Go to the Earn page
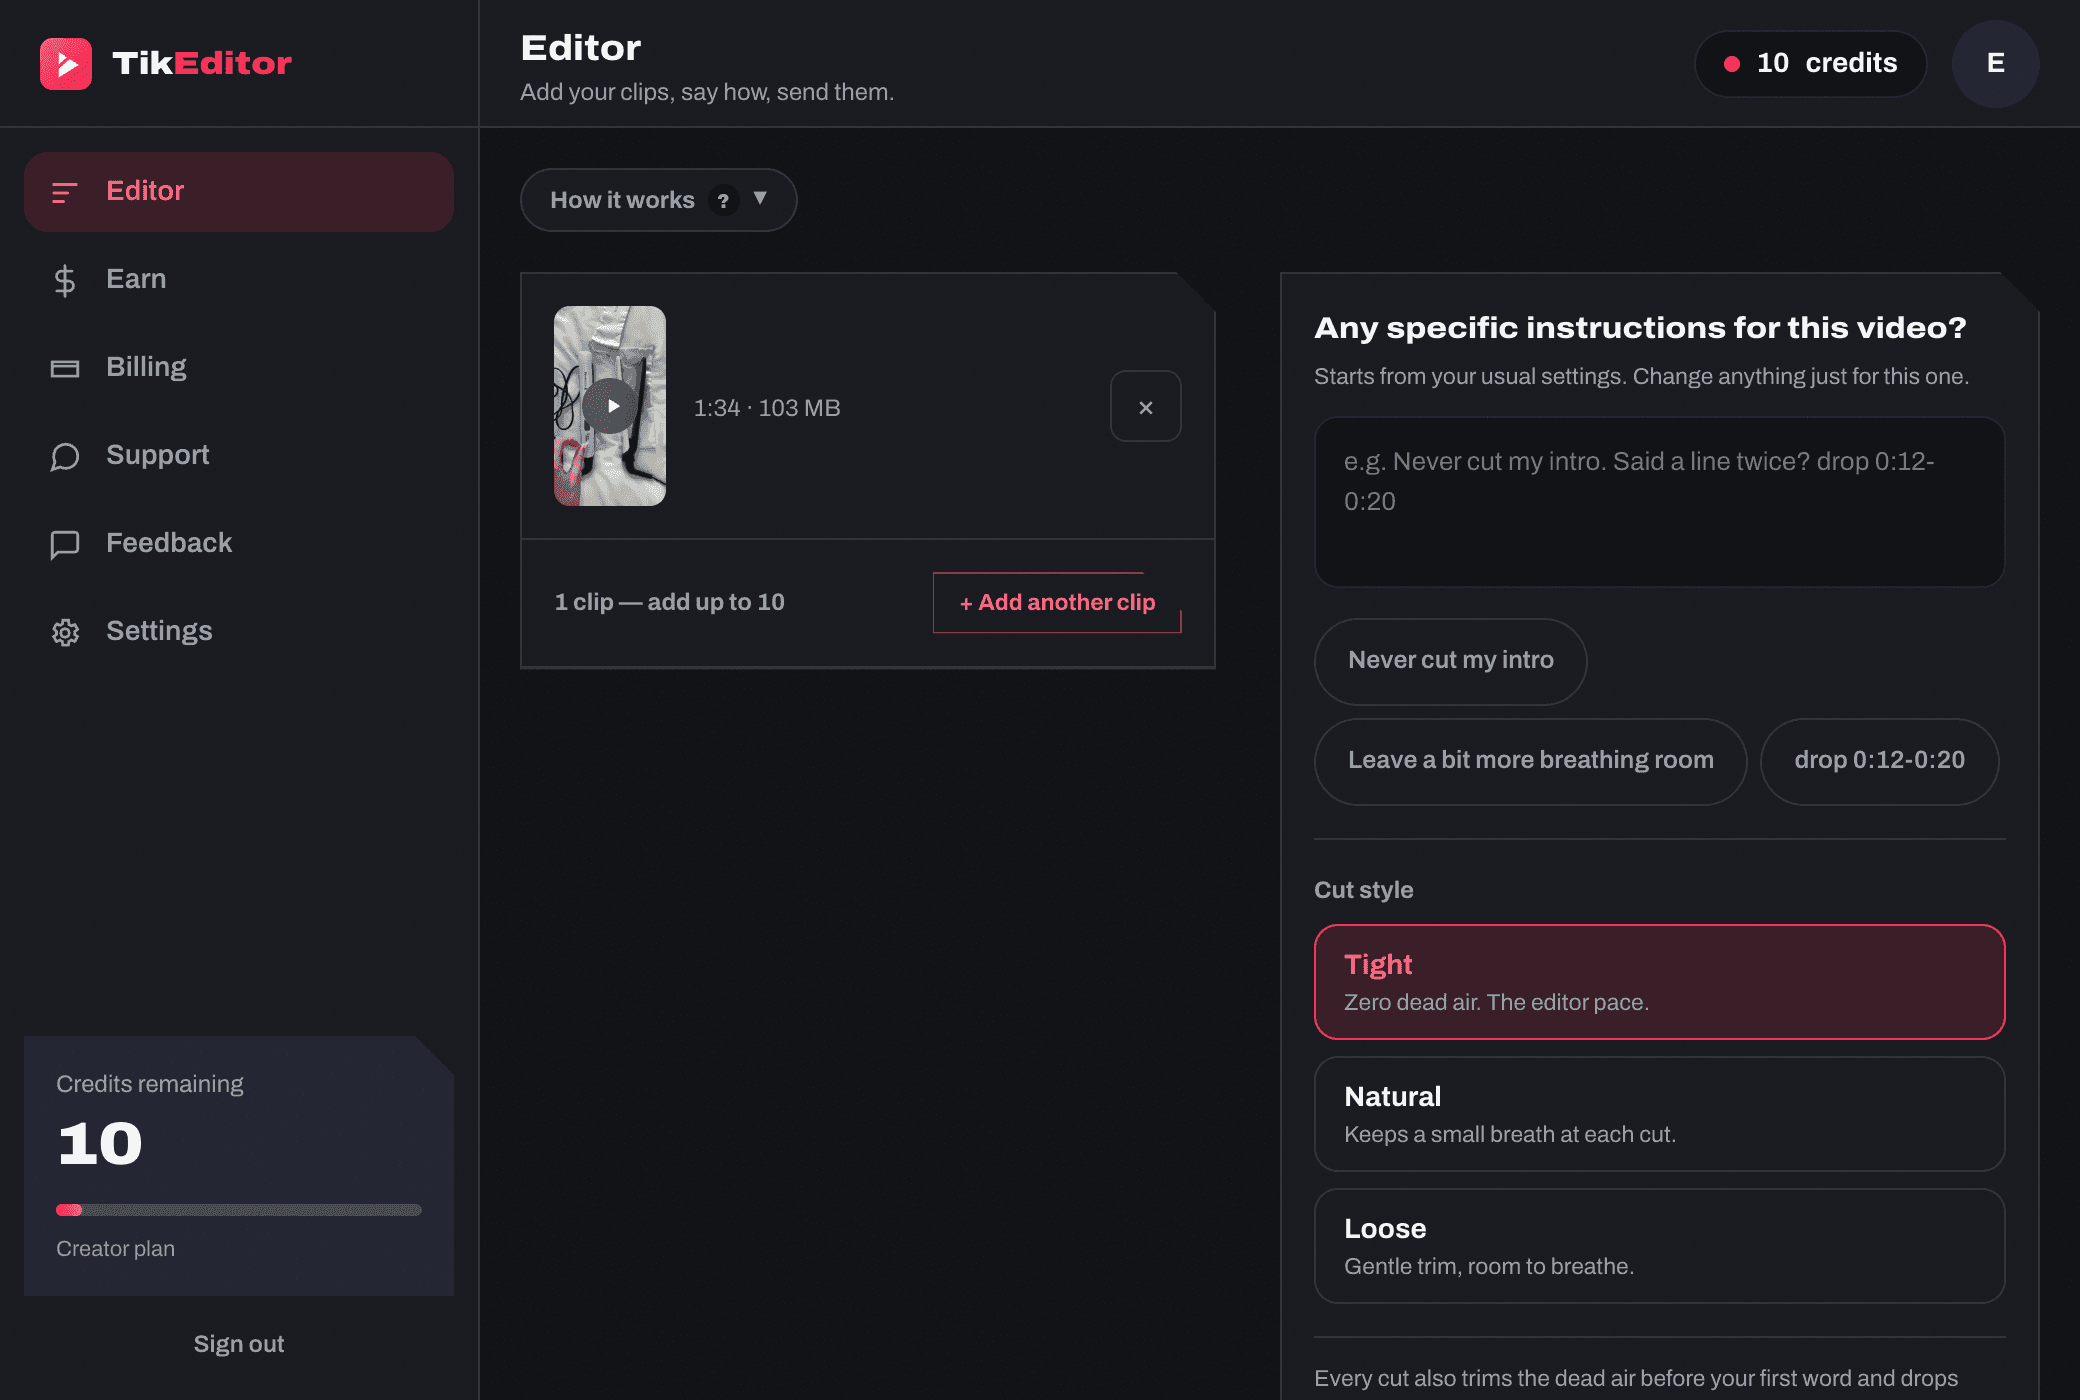The image size is (2080, 1400). [x=239, y=280]
